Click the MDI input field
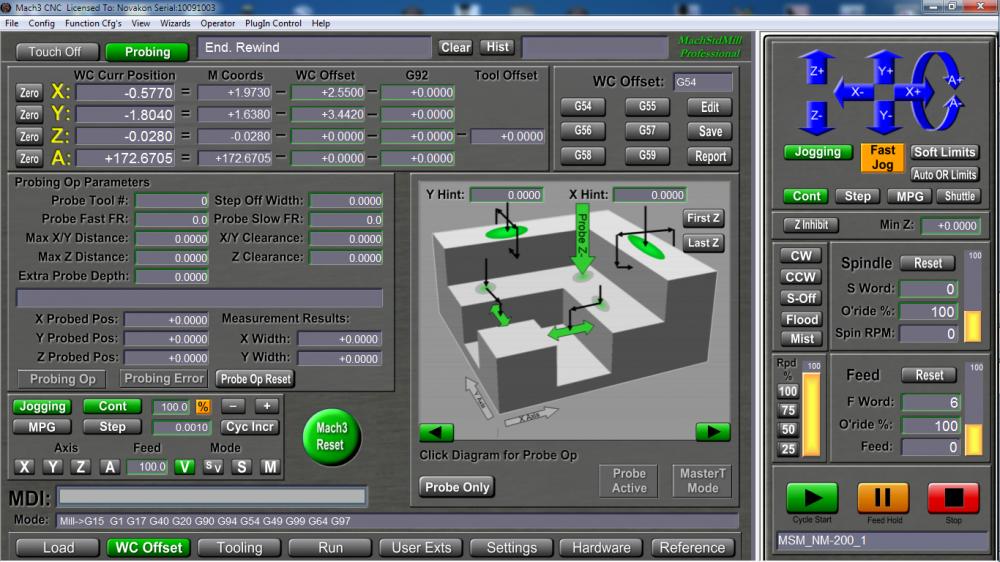 tap(212, 496)
